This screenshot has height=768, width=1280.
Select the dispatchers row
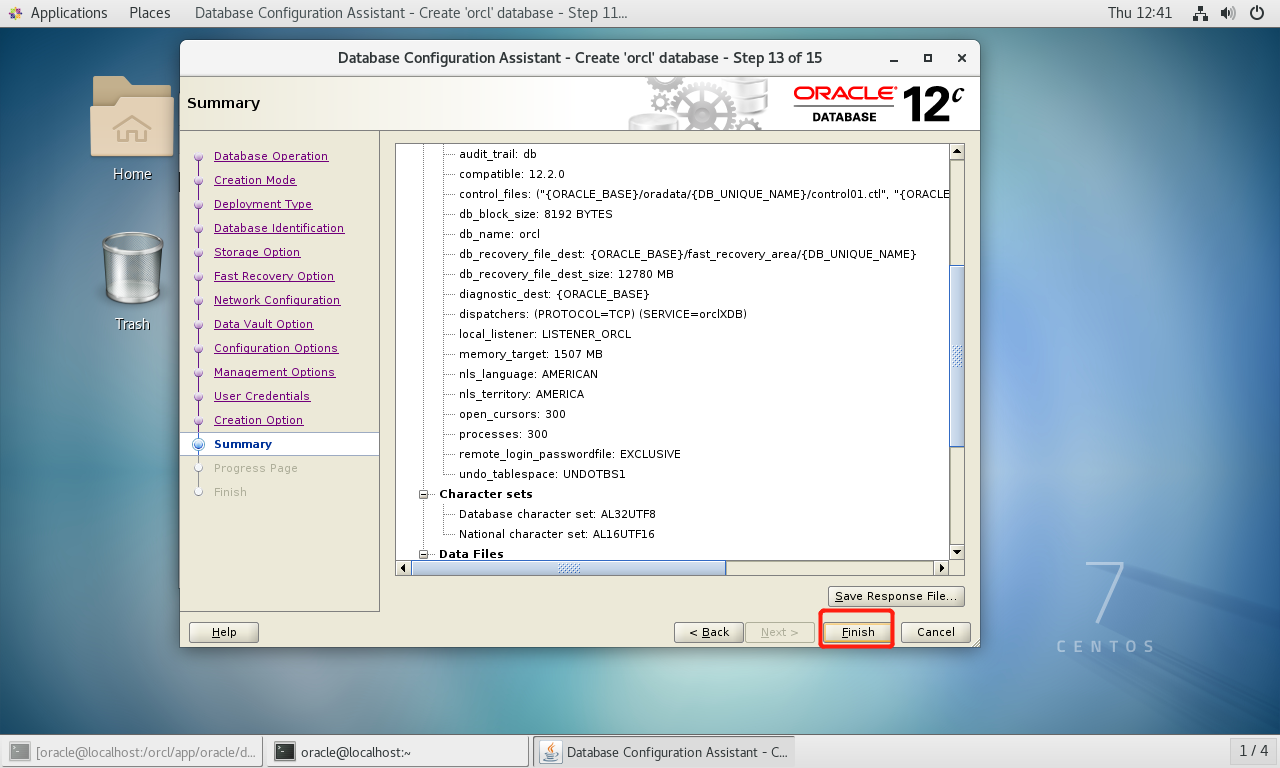coord(603,314)
